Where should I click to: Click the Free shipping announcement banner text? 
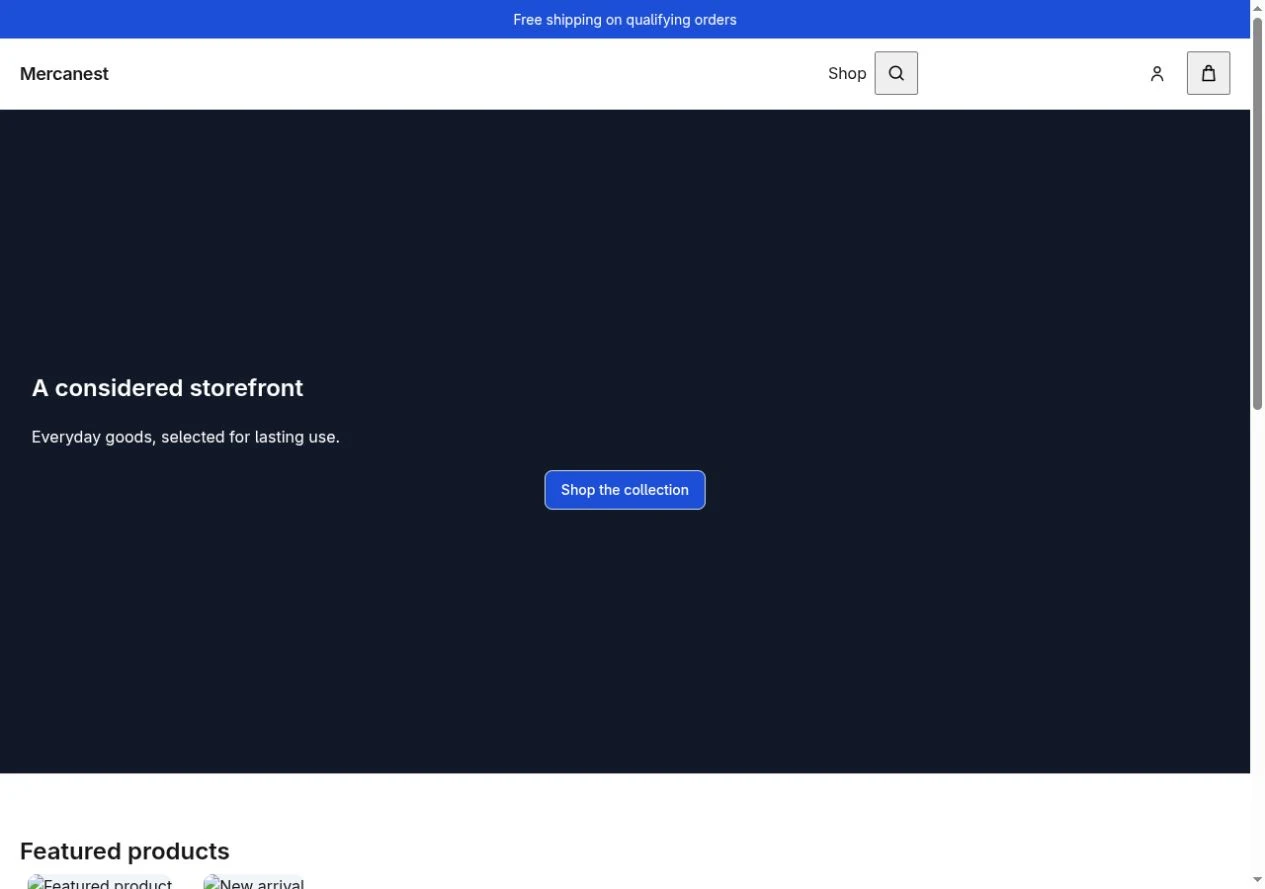pyautogui.click(x=625, y=20)
